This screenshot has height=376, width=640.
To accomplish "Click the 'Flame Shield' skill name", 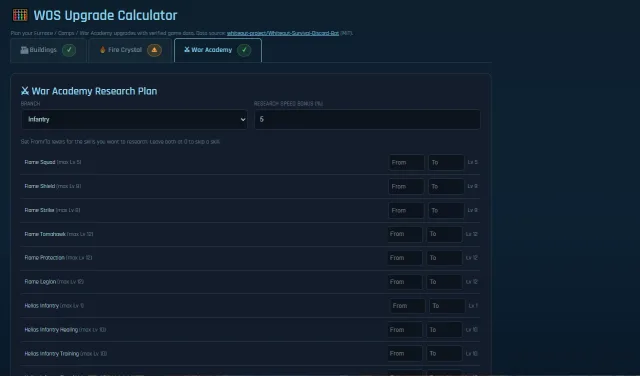I will pos(40,186).
